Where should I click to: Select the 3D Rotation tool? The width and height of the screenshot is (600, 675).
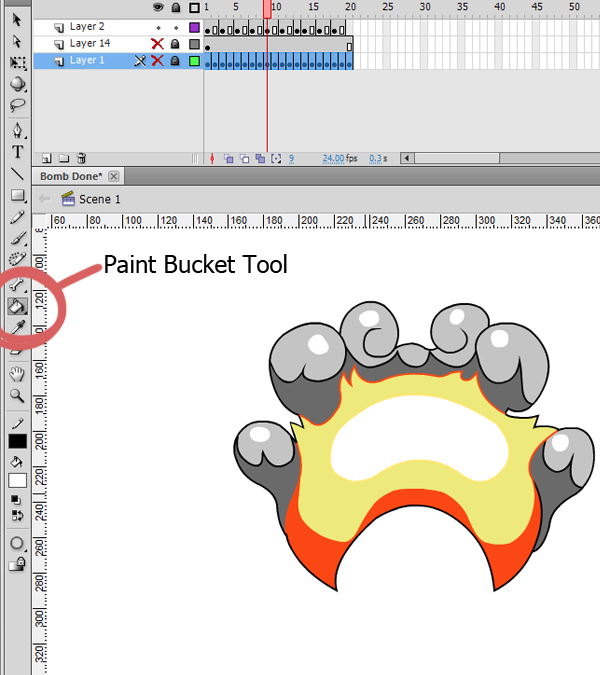click(x=17, y=84)
